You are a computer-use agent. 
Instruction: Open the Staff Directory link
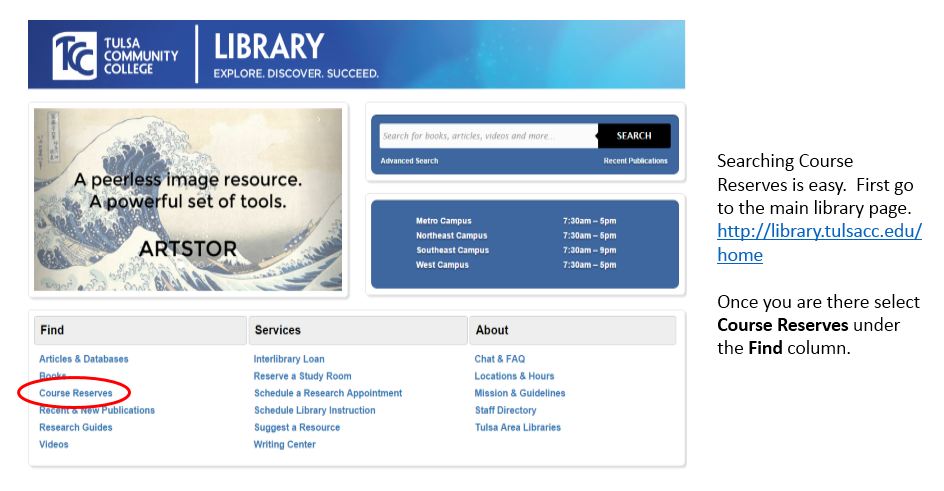506,410
